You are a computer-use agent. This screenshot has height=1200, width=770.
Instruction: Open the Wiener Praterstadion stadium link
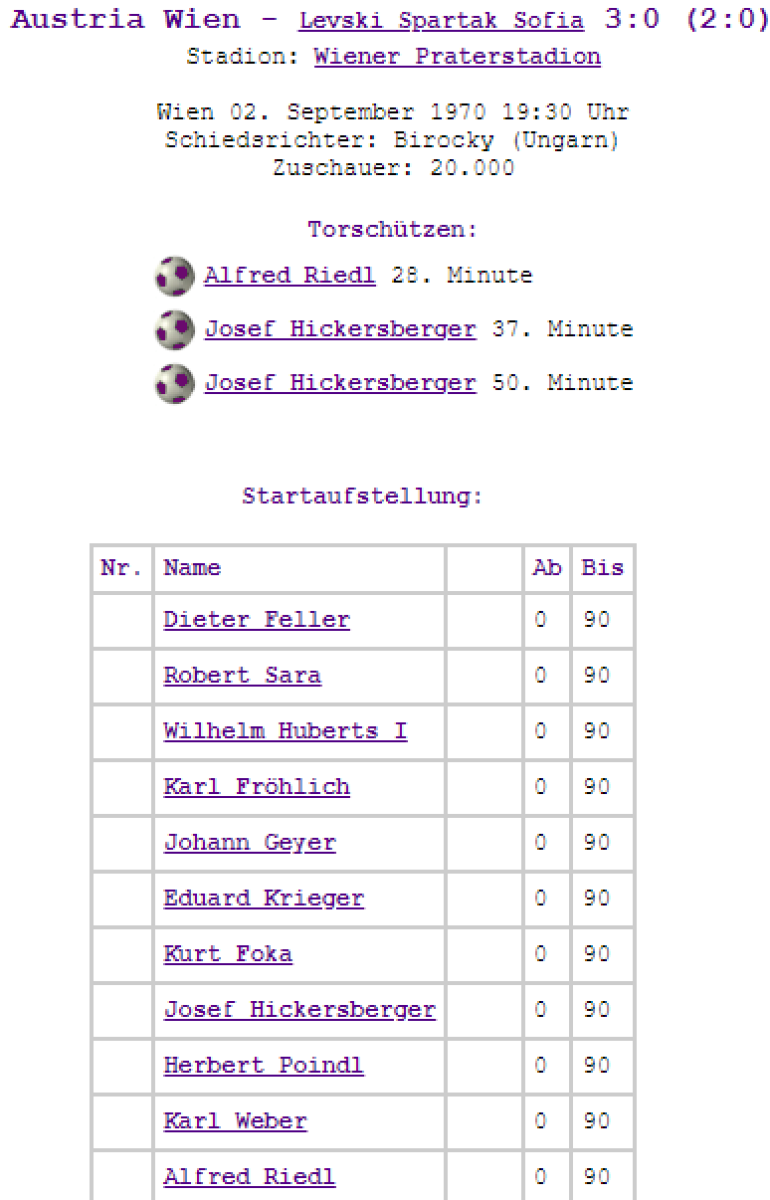pyautogui.click(x=457, y=57)
